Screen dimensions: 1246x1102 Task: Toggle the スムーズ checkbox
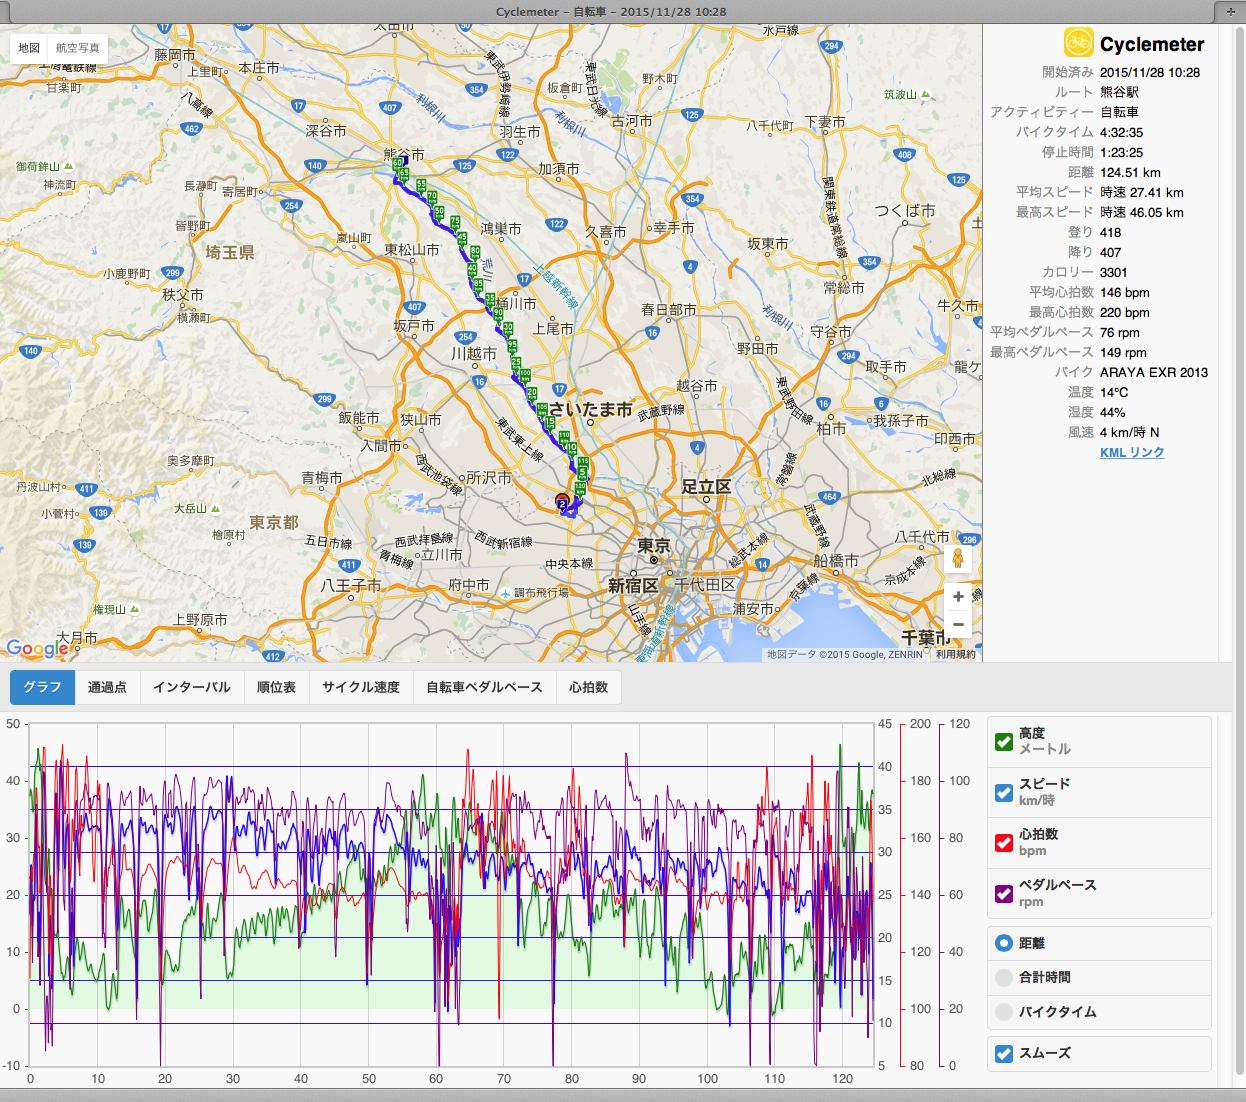1005,1053
